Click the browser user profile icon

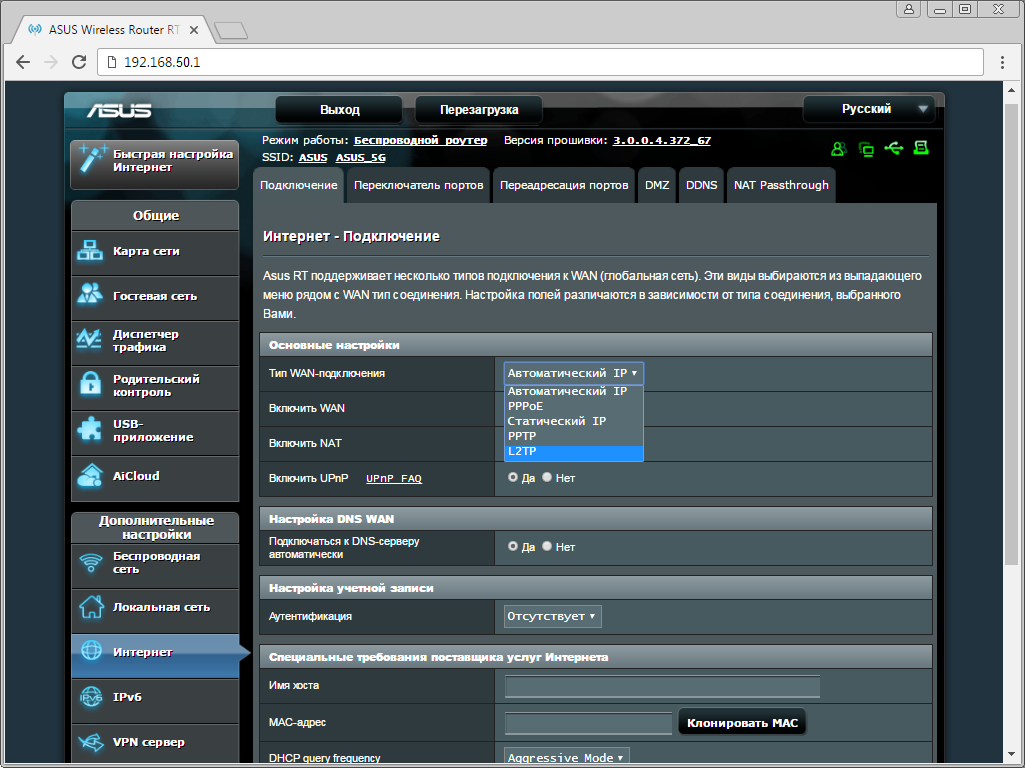coord(909,9)
